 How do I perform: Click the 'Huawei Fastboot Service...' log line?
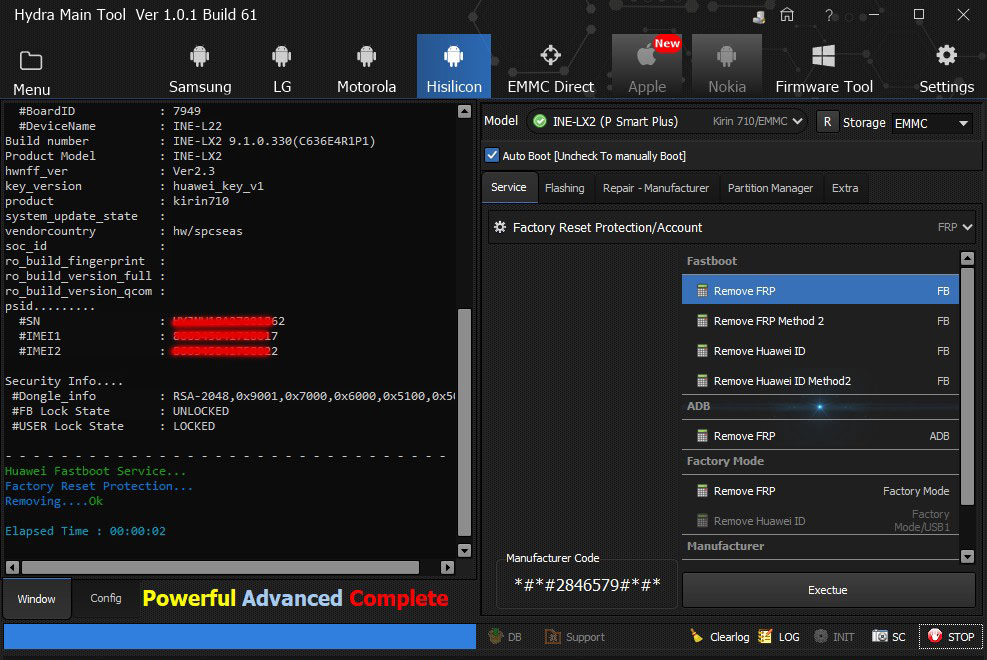click(x=96, y=471)
